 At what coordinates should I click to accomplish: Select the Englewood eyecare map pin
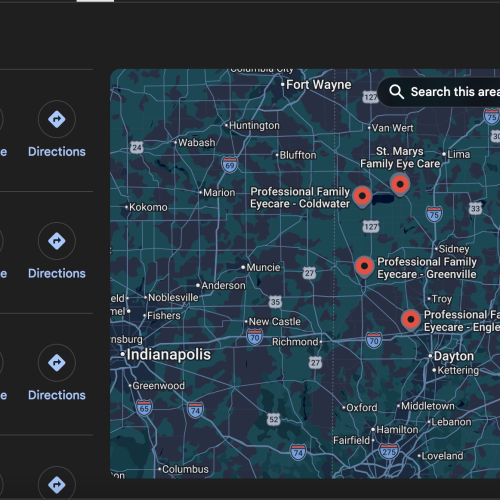click(411, 320)
